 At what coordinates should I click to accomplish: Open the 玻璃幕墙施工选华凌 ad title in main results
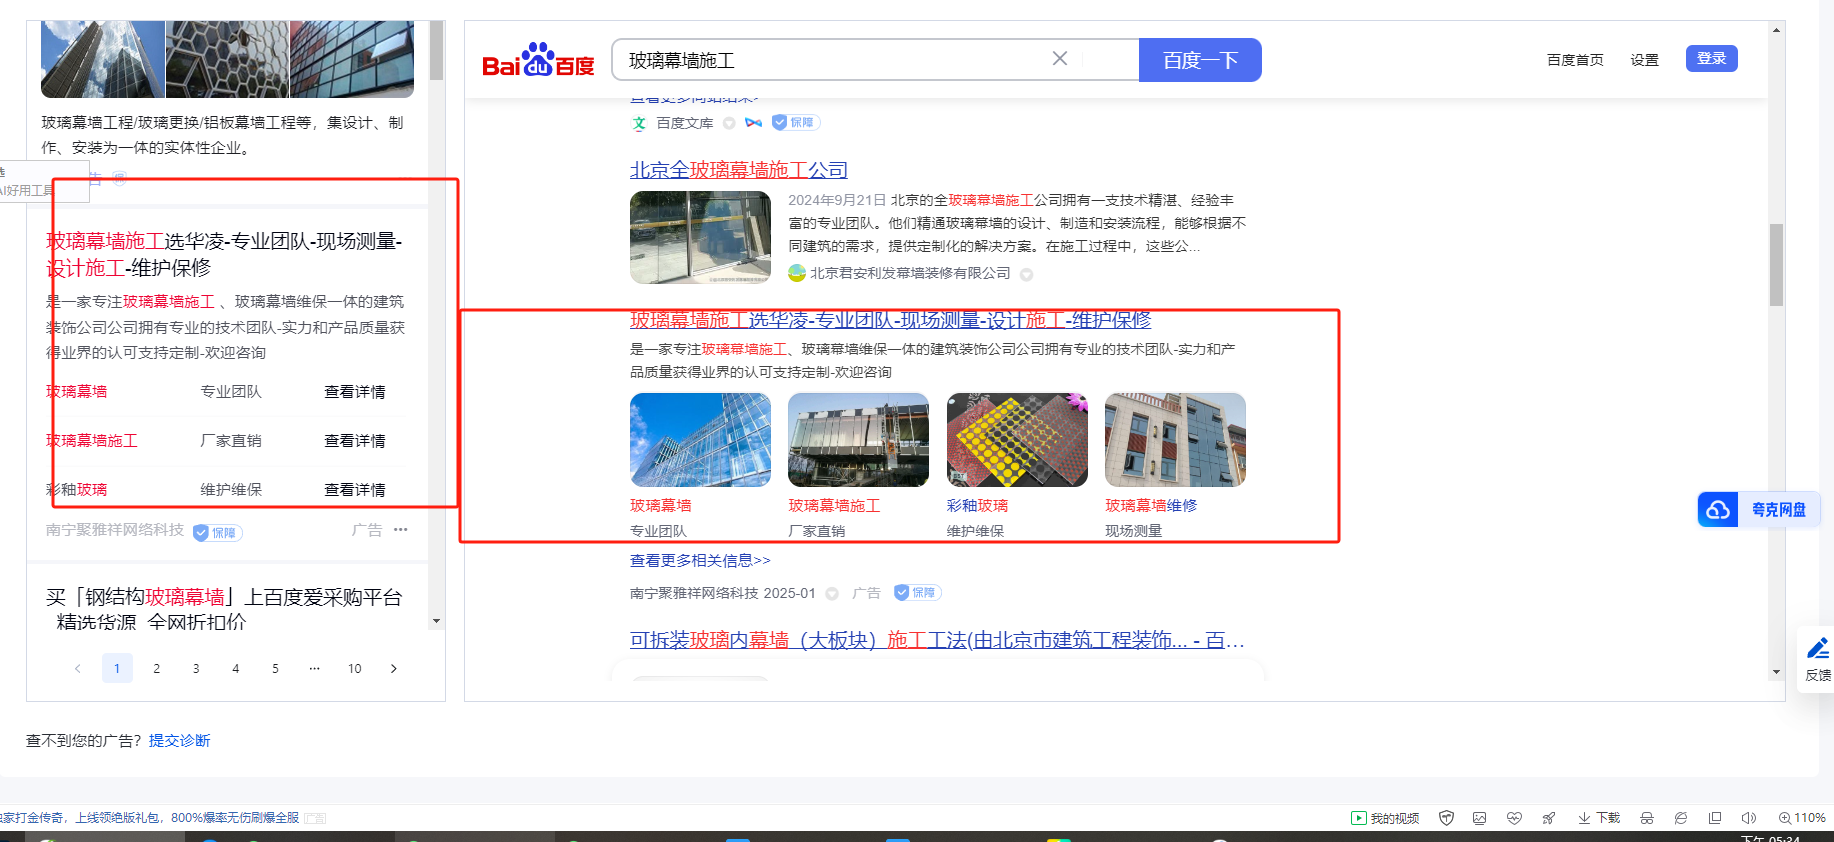click(x=890, y=320)
